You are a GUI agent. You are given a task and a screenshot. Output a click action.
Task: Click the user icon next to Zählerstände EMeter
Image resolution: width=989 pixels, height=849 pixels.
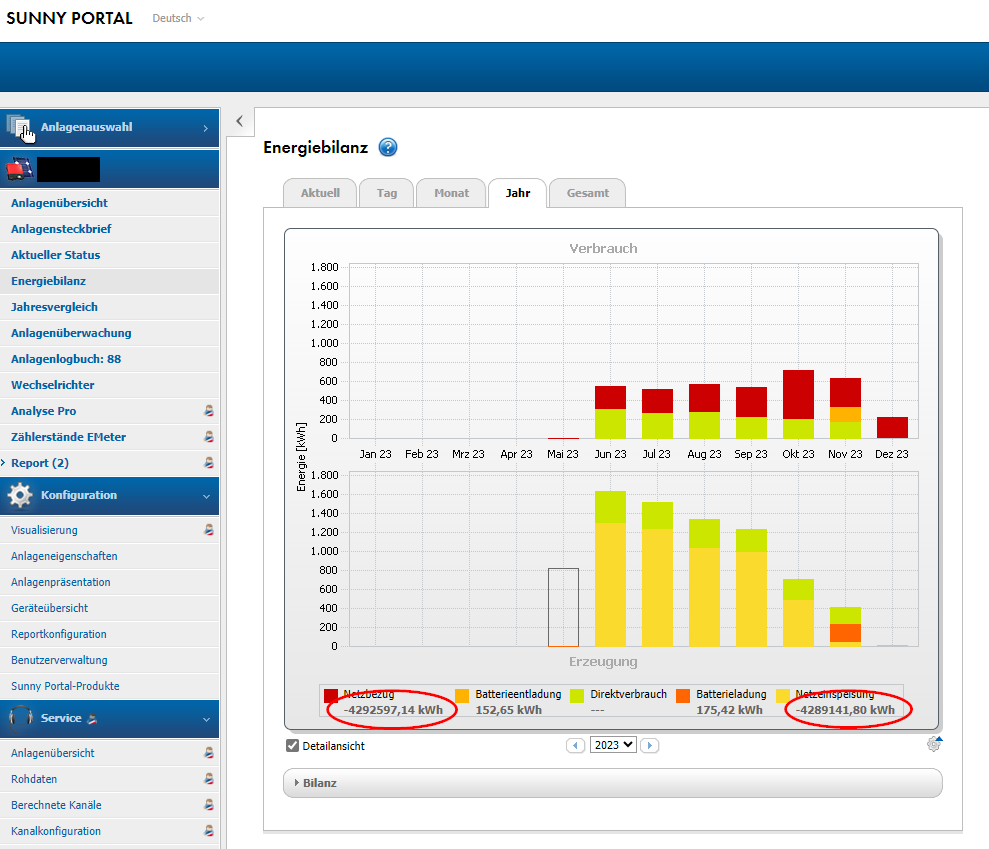click(x=209, y=436)
